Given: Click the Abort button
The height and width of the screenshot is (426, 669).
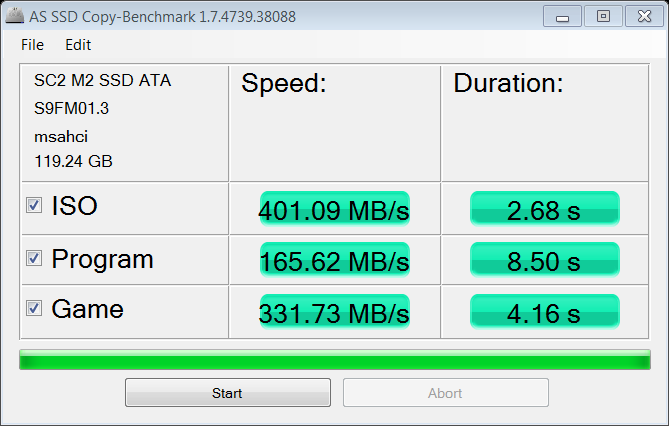Looking at the screenshot, I should [445, 393].
